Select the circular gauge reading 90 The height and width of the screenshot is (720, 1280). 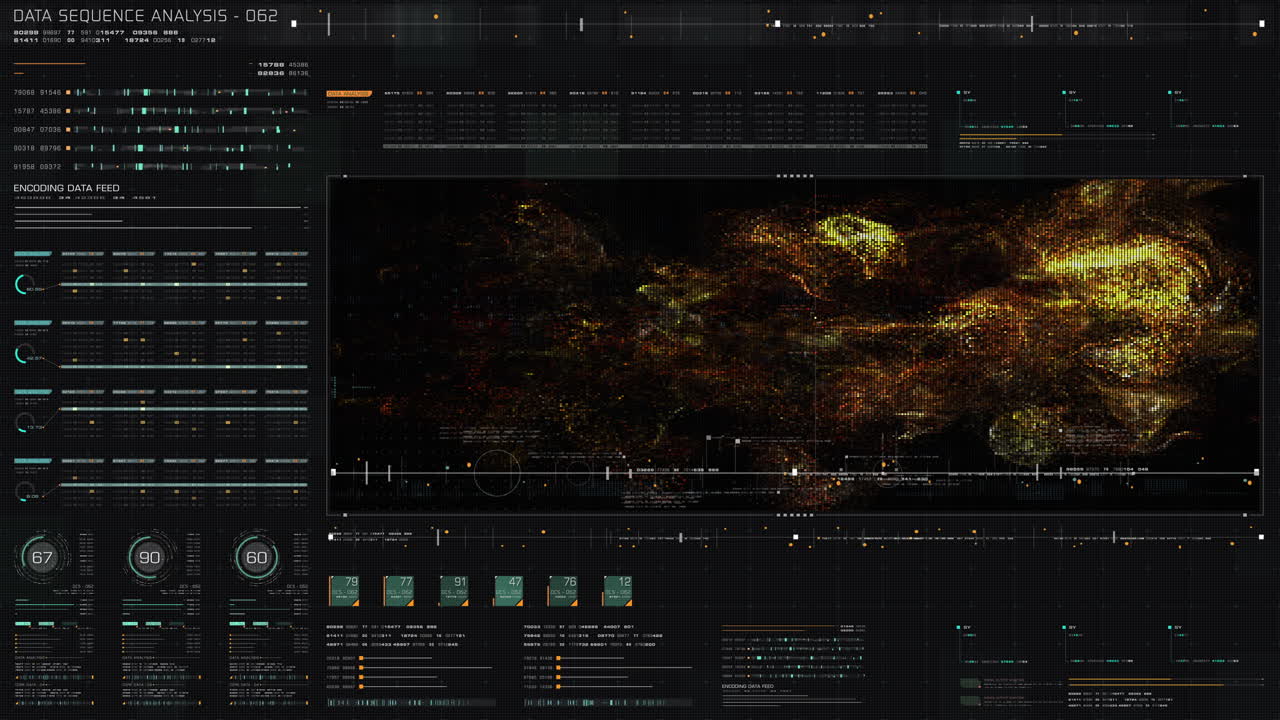tap(149, 558)
